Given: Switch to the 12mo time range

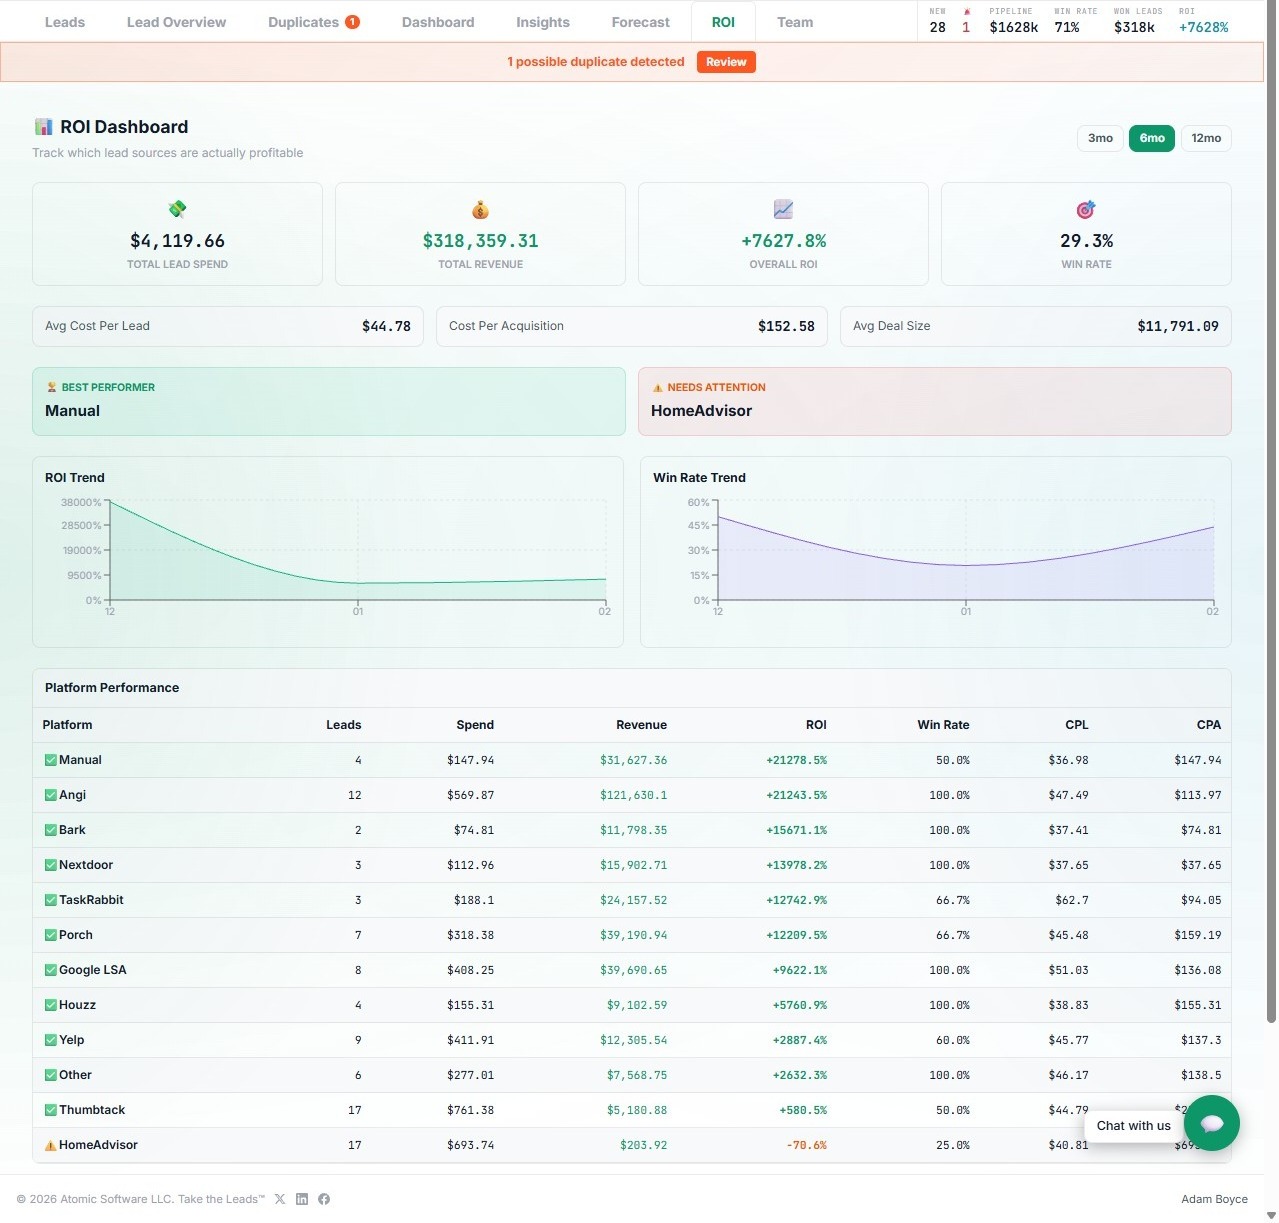Looking at the screenshot, I should [1206, 138].
